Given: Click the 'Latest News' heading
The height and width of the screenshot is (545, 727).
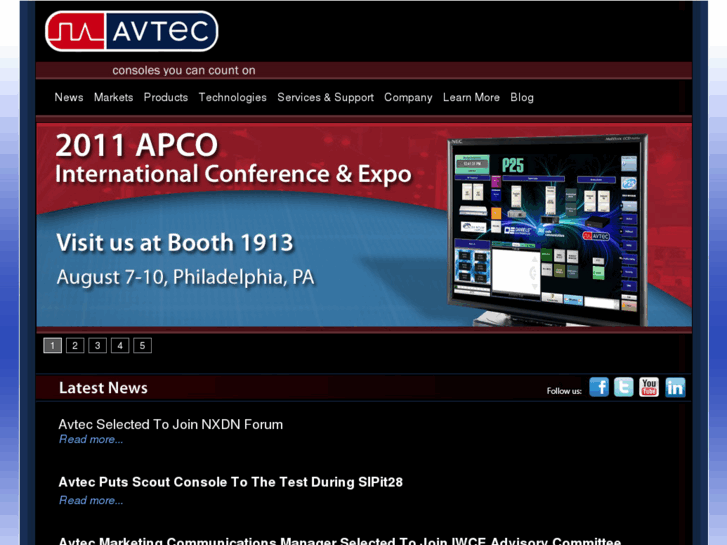Looking at the screenshot, I should [x=103, y=388].
